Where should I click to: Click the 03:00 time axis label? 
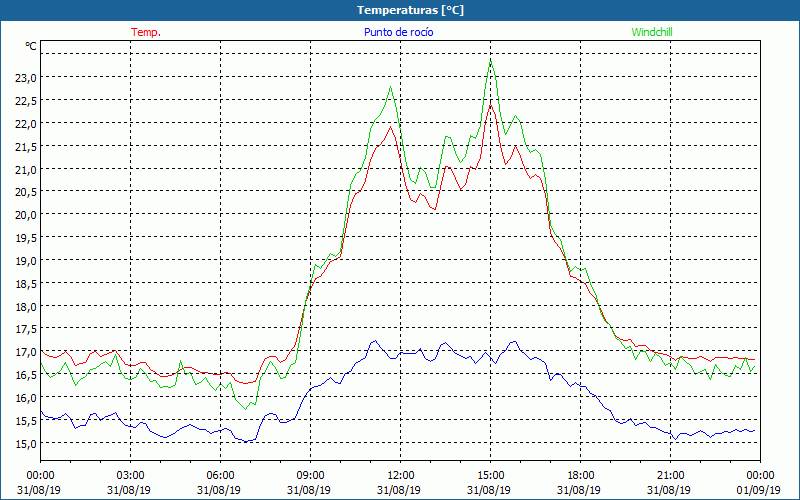[x=131, y=476]
